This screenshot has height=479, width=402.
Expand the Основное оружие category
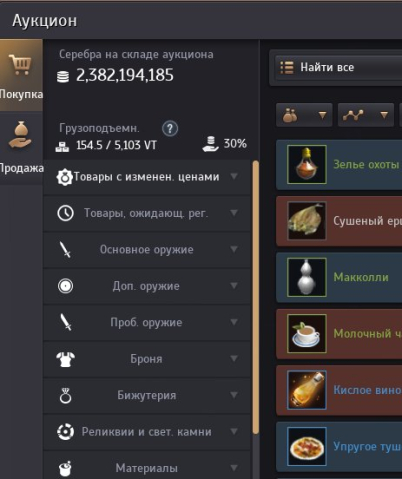tap(147, 249)
